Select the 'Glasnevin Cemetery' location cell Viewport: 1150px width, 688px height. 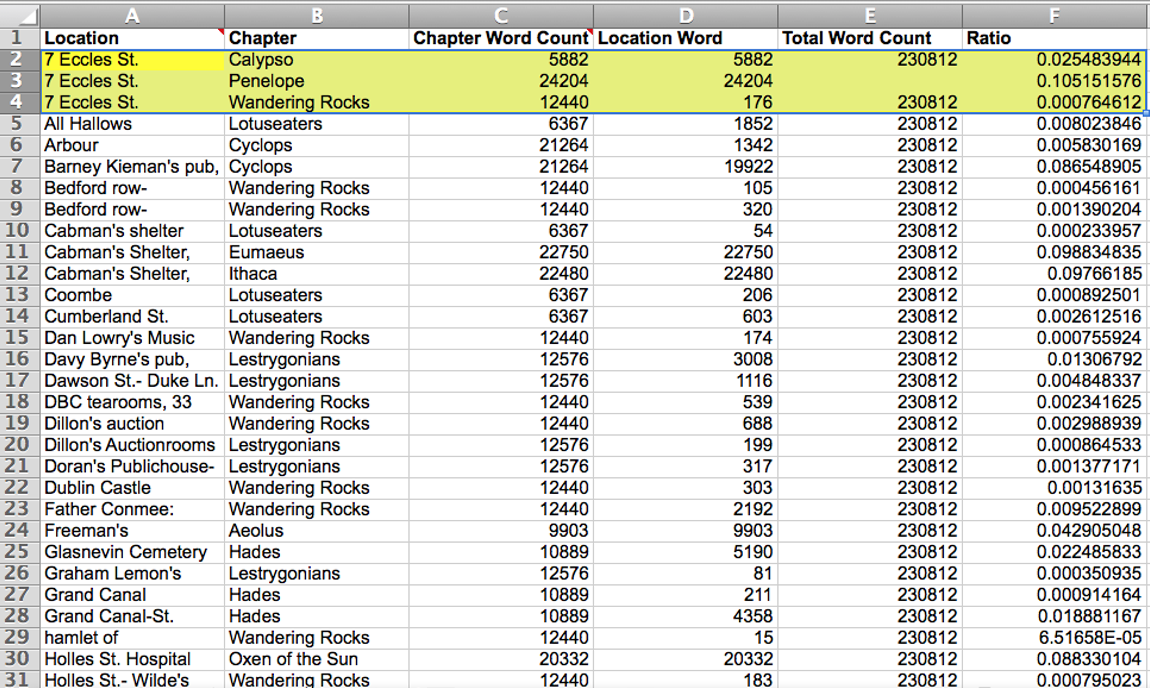[x=132, y=552]
